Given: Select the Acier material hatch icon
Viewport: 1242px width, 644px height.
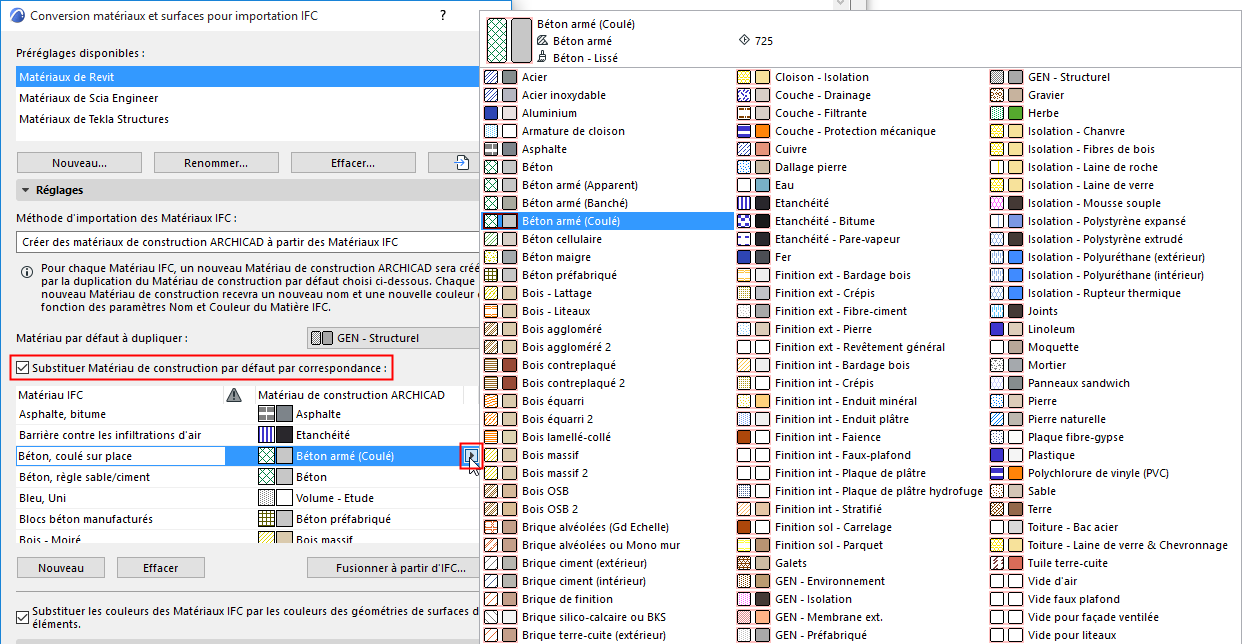Looking at the screenshot, I should (490, 76).
